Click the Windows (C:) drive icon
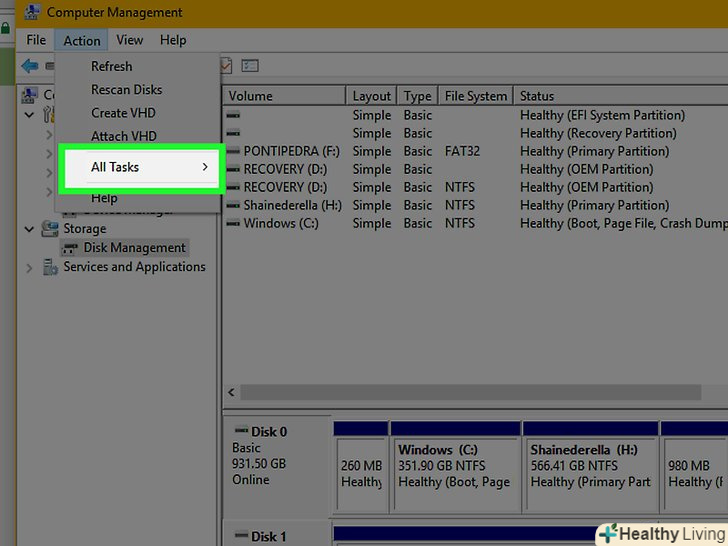Screen dimensions: 728x546 [x=233, y=223]
